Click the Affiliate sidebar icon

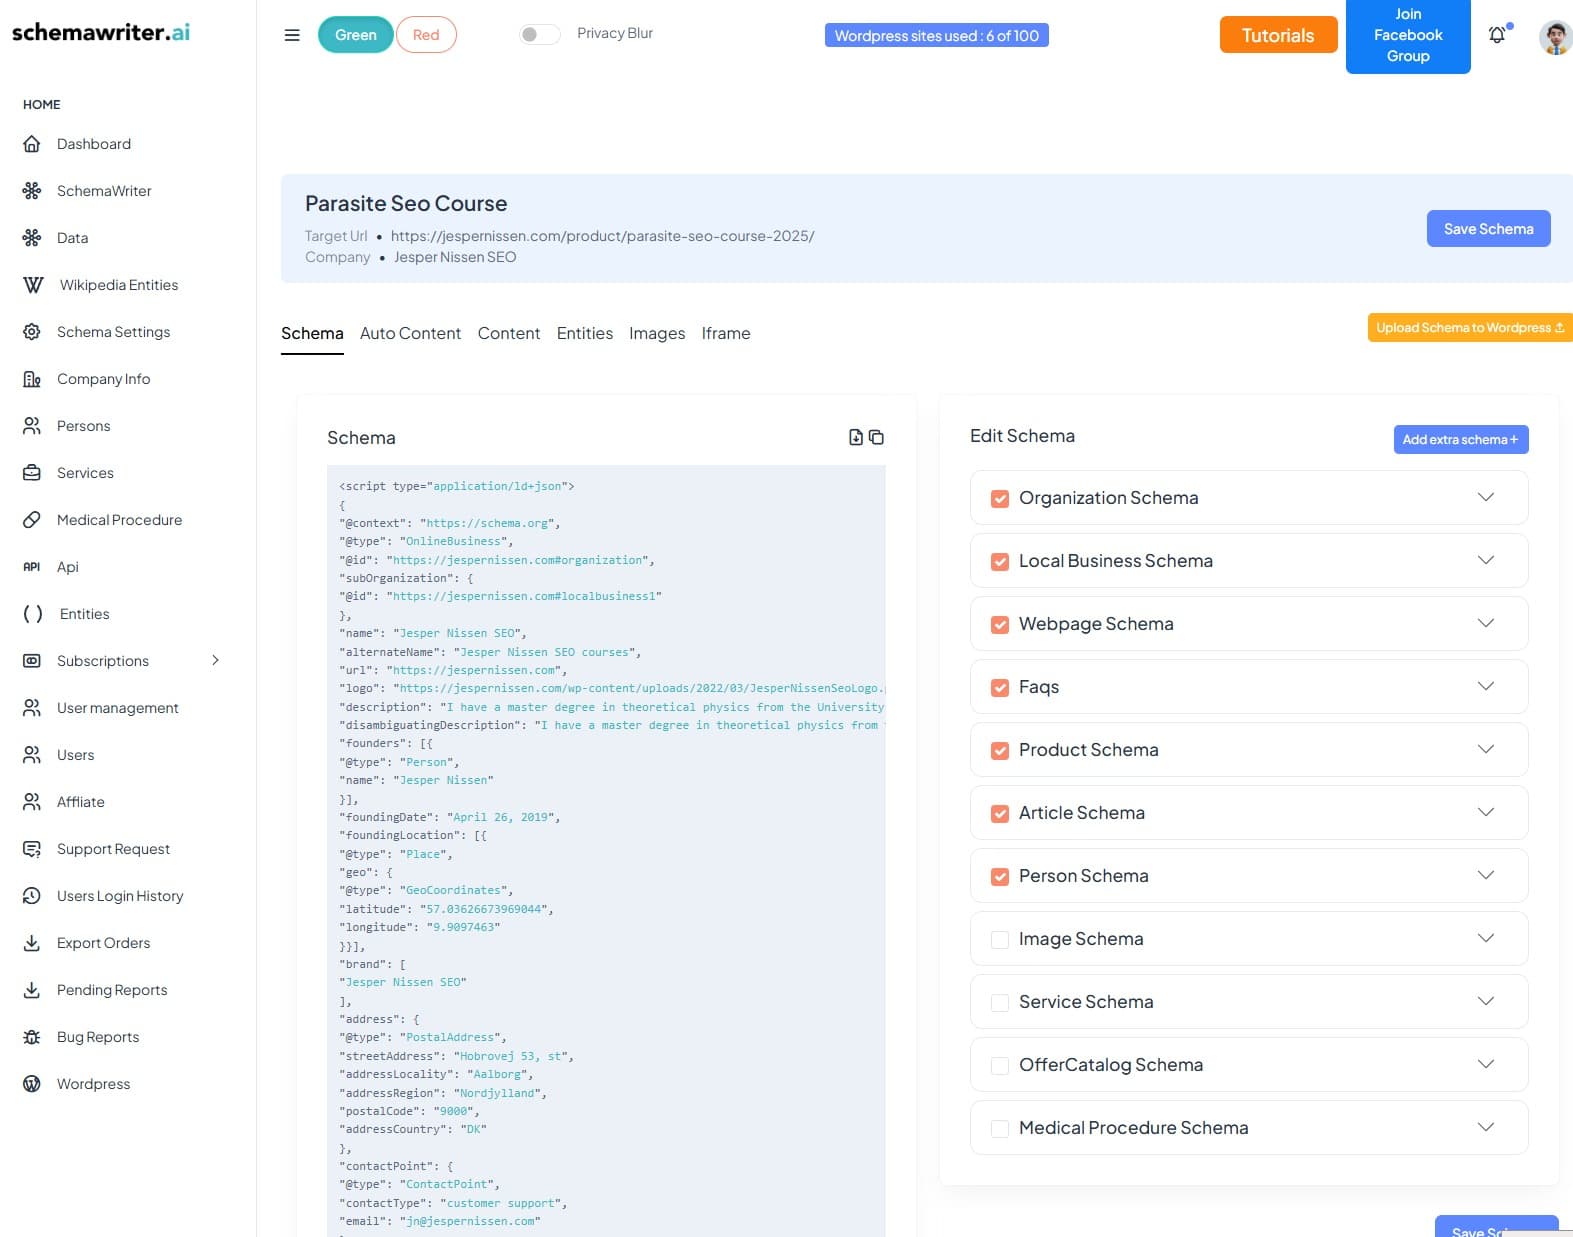coord(32,802)
